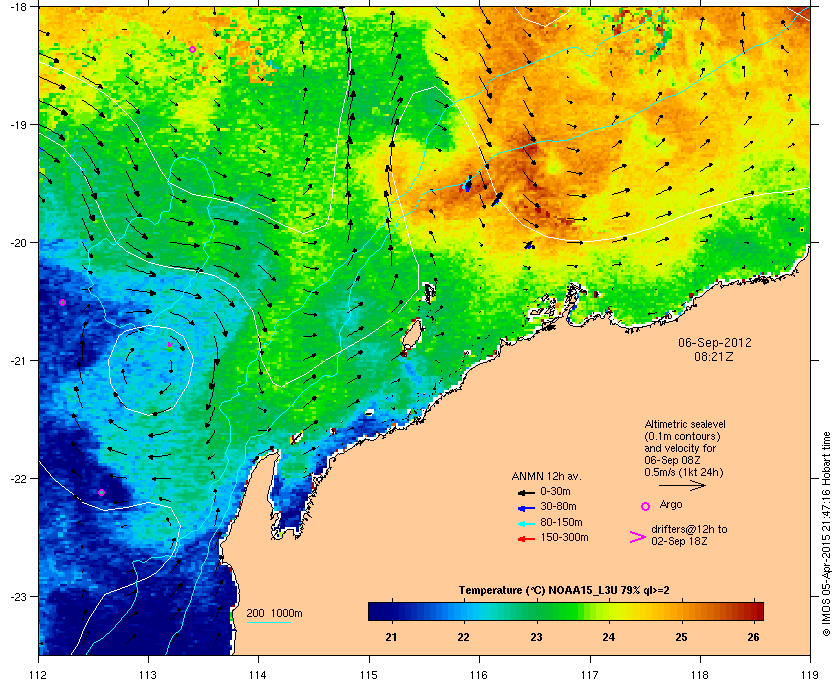Click the cyan 200 1000m isobath legend line

click(x=268, y=623)
